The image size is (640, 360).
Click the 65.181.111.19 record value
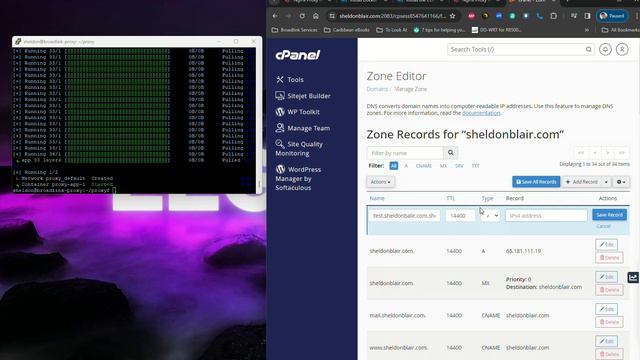point(523,251)
